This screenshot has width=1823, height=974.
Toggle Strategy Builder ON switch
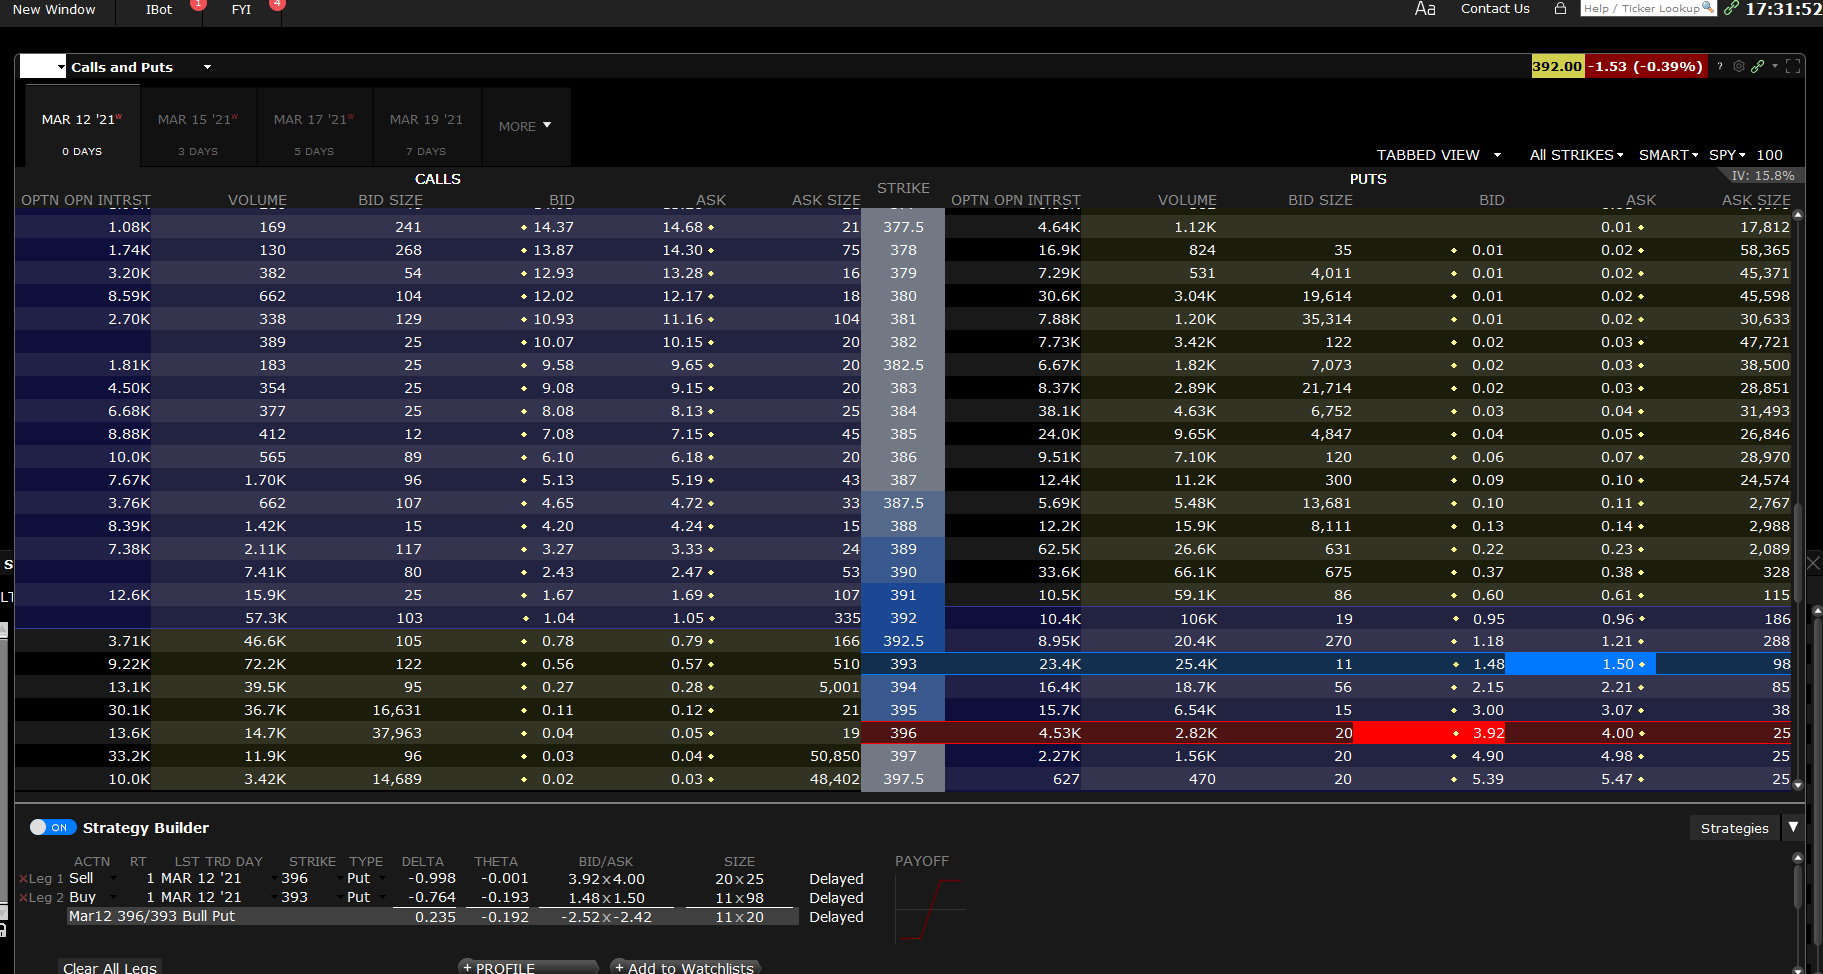53,827
